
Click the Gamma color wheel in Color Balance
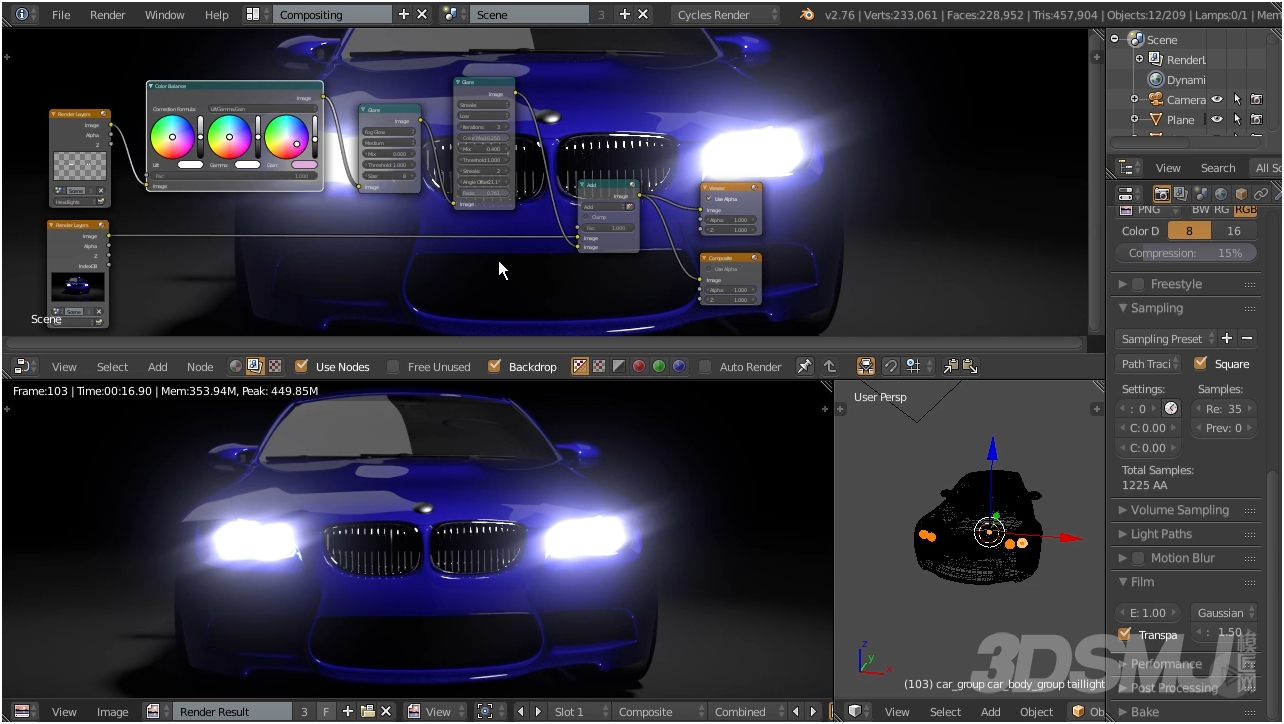(x=229, y=137)
